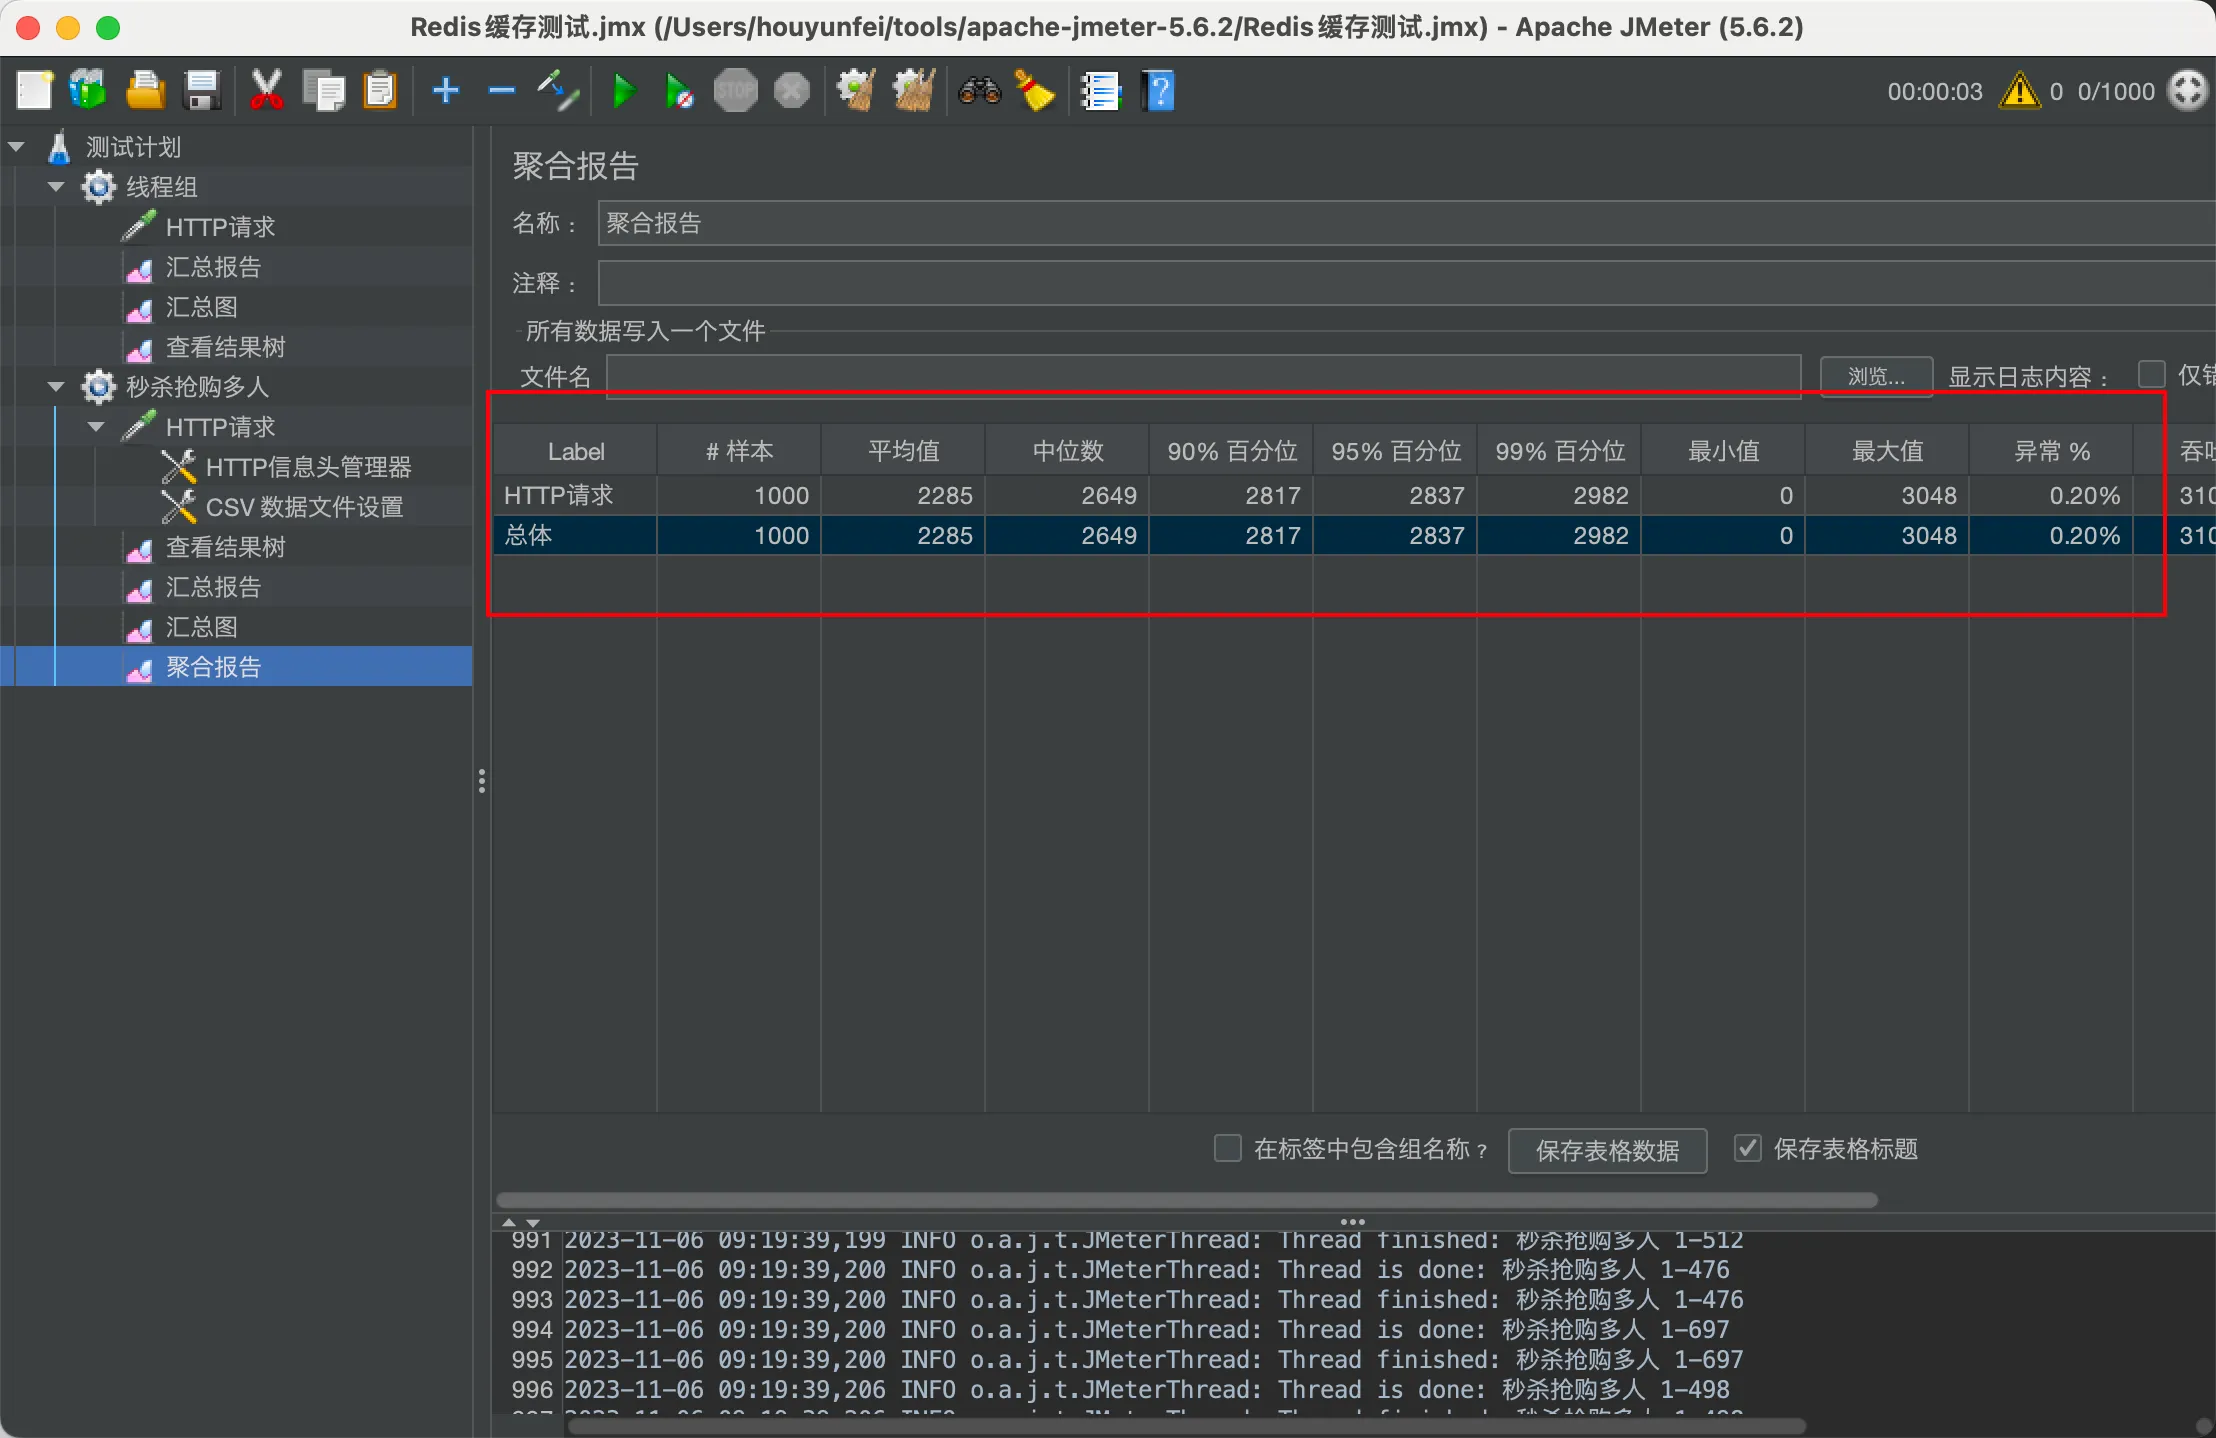Click the remote engine status icon

pos(2188,91)
